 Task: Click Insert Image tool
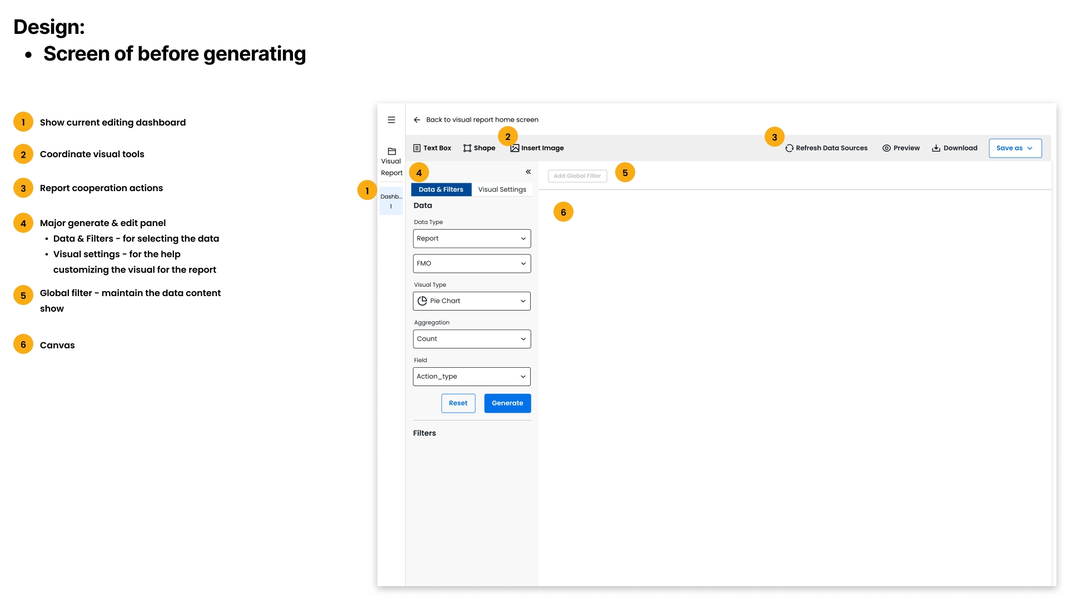click(537, 148)
